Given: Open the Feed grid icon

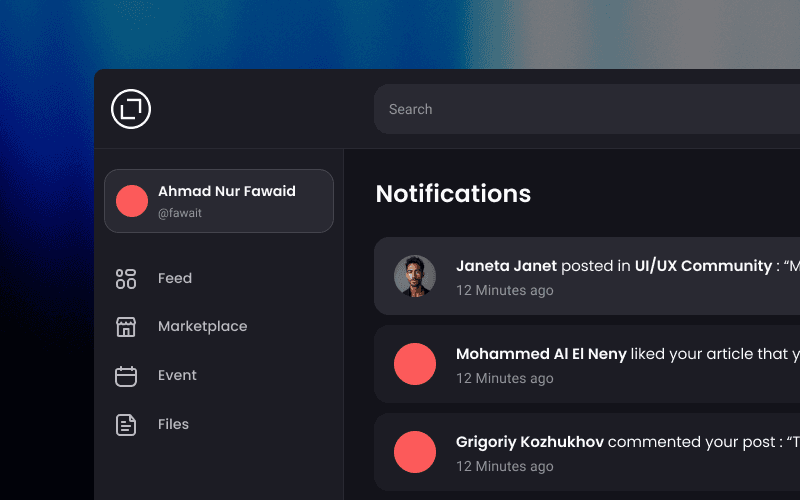Looking at the screenshot, I should pyautogui.click(x=126, y=279).
